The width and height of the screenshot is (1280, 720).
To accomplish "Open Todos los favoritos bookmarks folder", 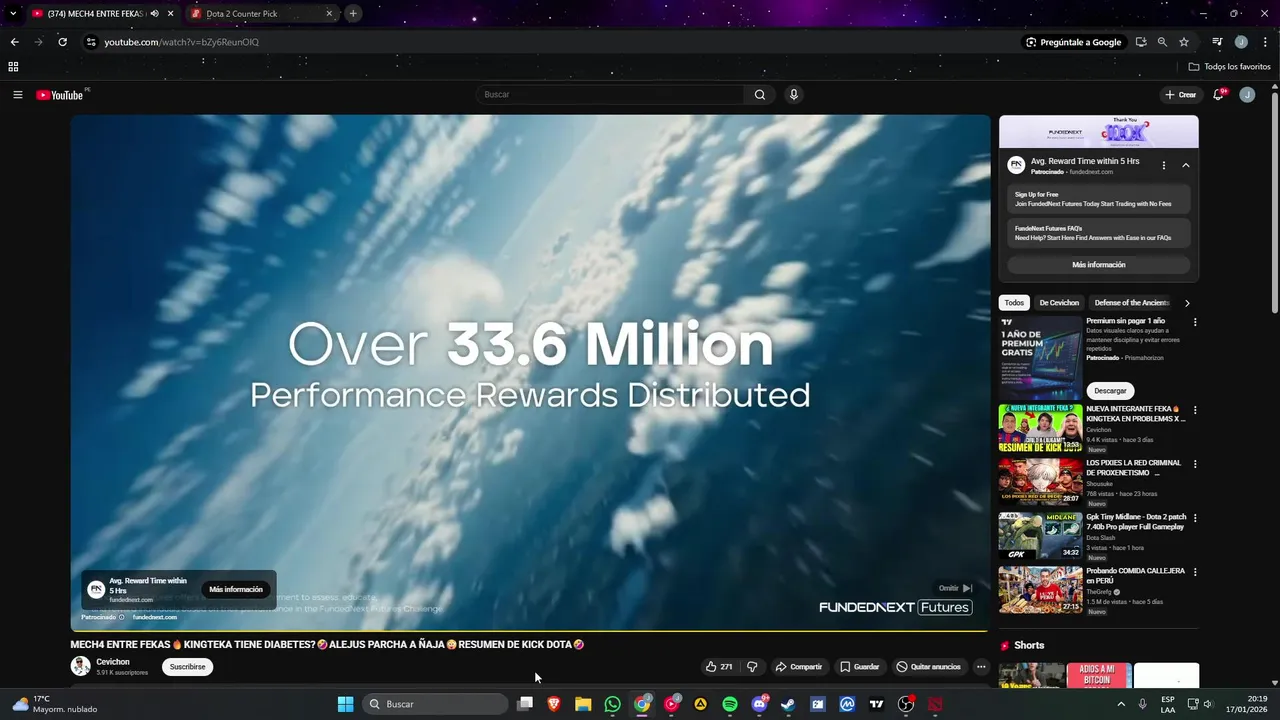I will (1230, 67).
